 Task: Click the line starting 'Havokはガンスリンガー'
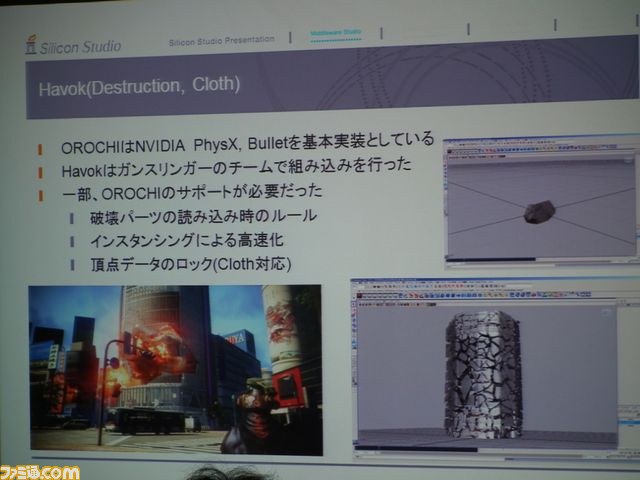[236, 167]
